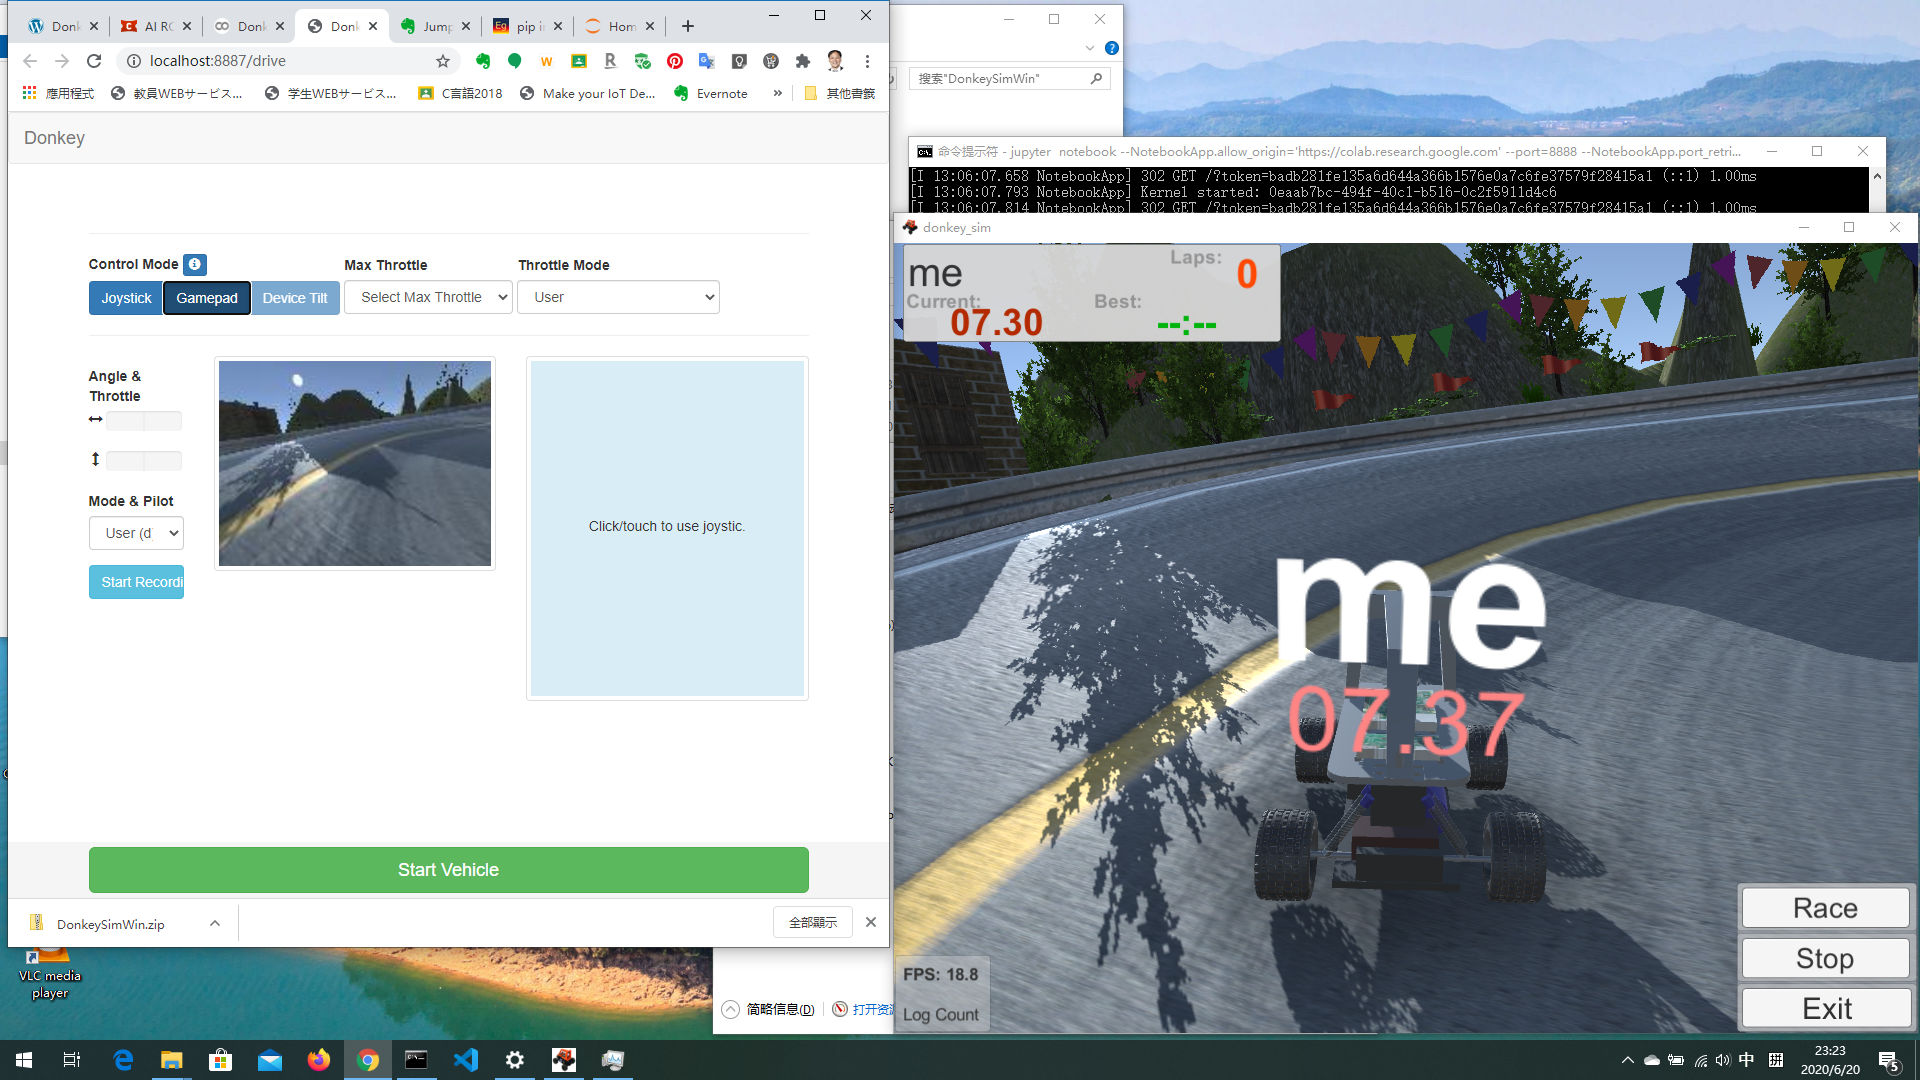Close the Jump Evernote tab
Image resolution: width=1920 pixels, height=1080 pixels.
click(466, 26)
